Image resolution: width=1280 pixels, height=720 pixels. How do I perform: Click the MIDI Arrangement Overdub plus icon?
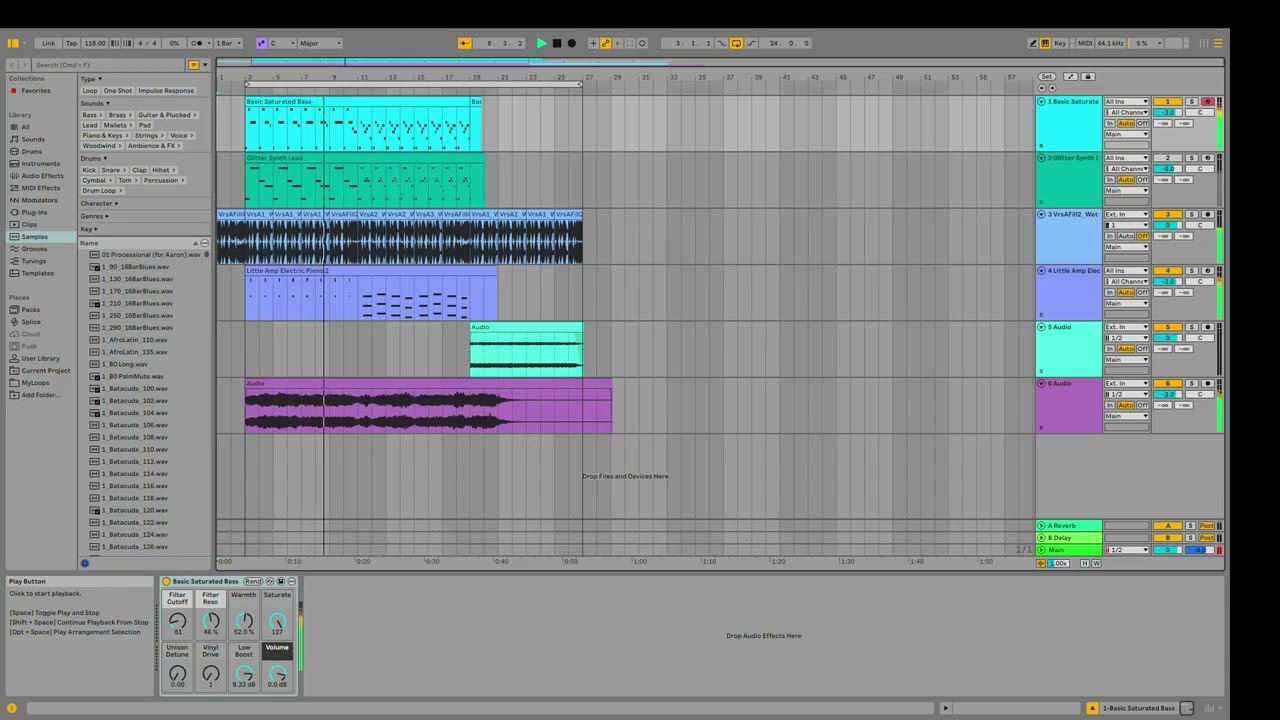pyautogui.click(x=593, y=43)
